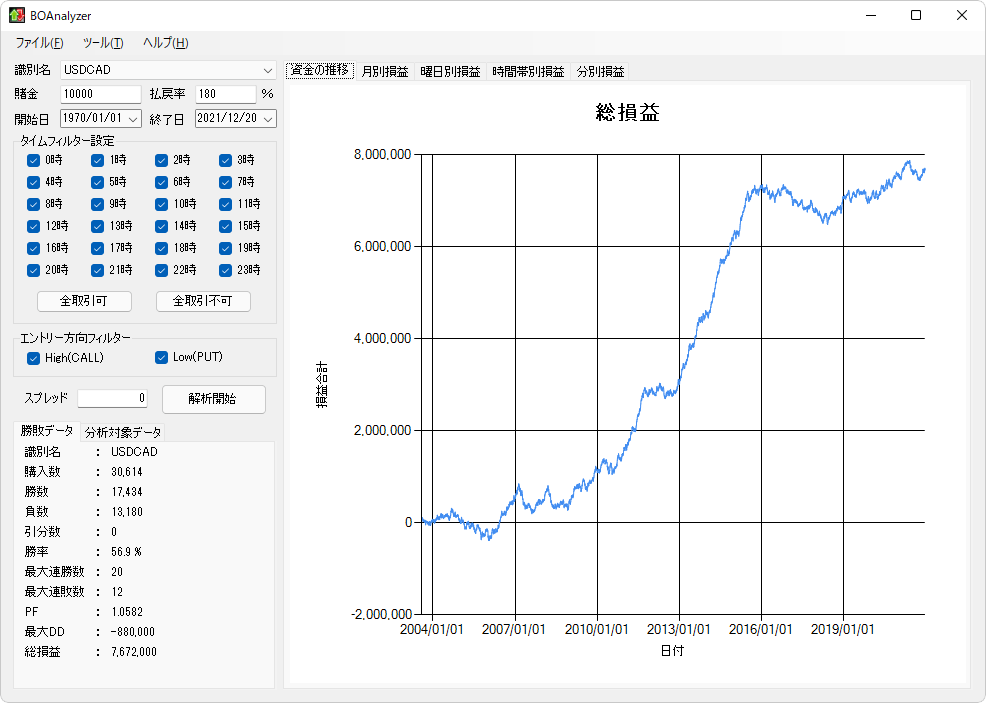Screen dimensions: 986x703
Task: Click the 総損益 chart title
Action: click(628, 113)
